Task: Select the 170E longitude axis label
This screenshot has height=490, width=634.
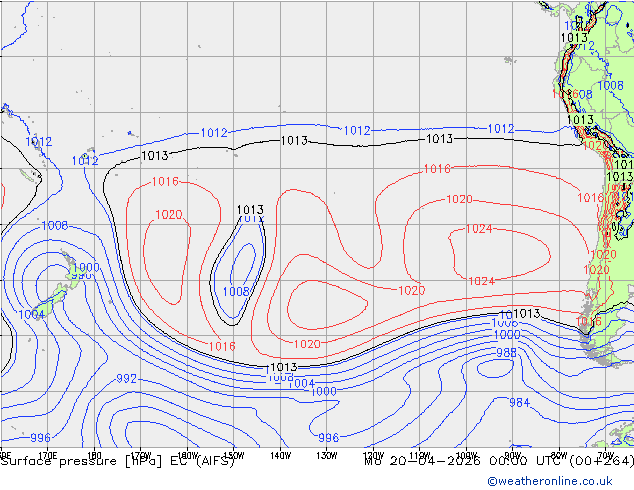Action: coord(48,456)
